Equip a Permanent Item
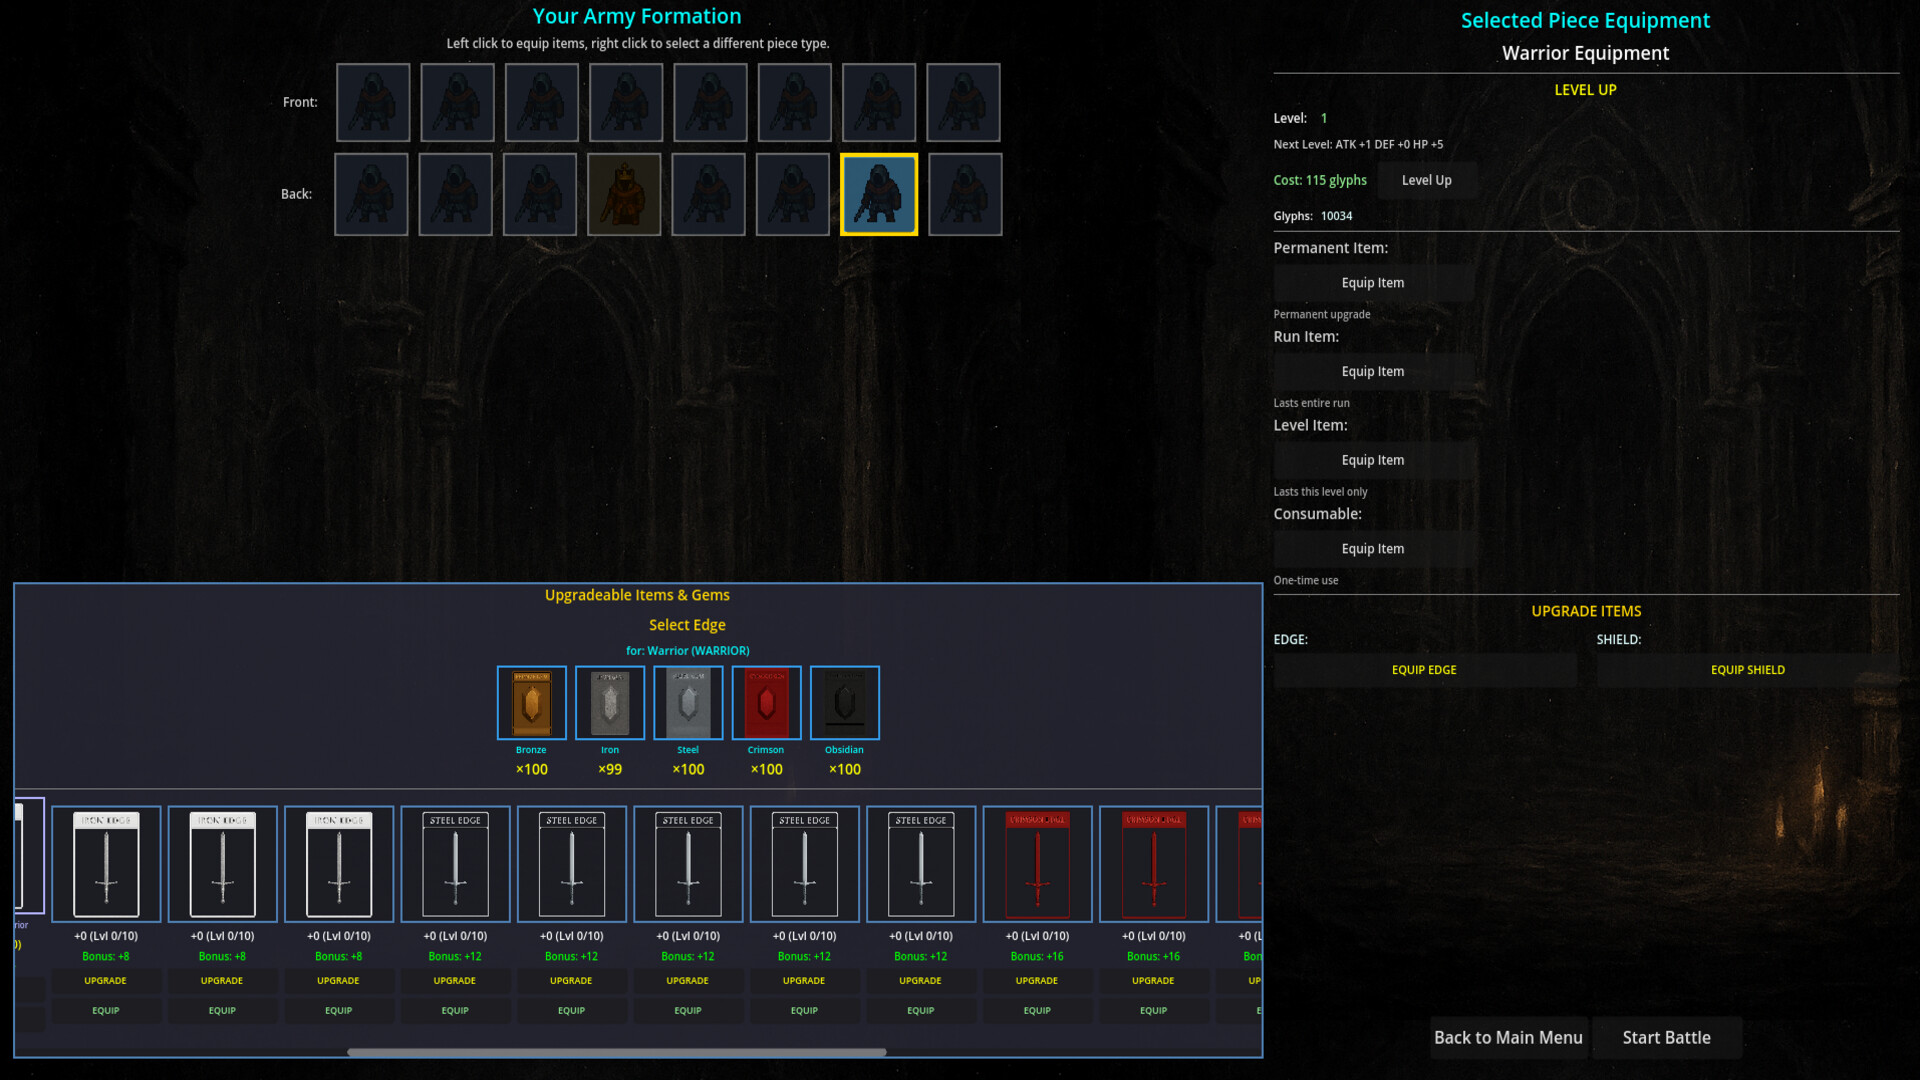Viewport: 1920px width, 1080px height. pyautogui.click(x=1373, y=283)
